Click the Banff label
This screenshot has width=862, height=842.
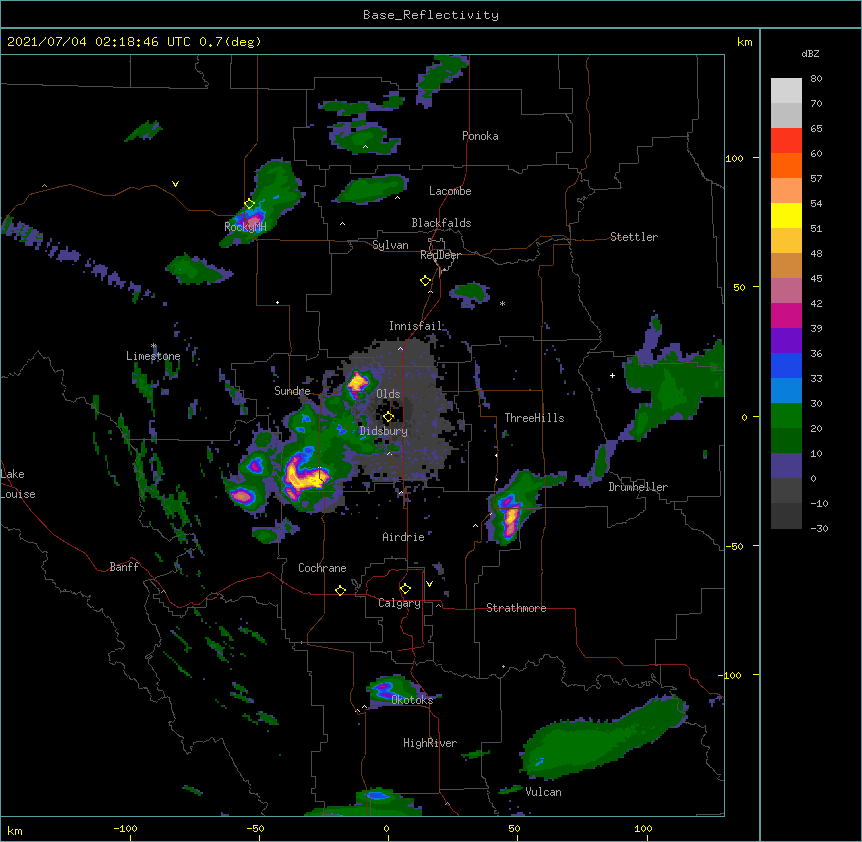click(124, 567)
